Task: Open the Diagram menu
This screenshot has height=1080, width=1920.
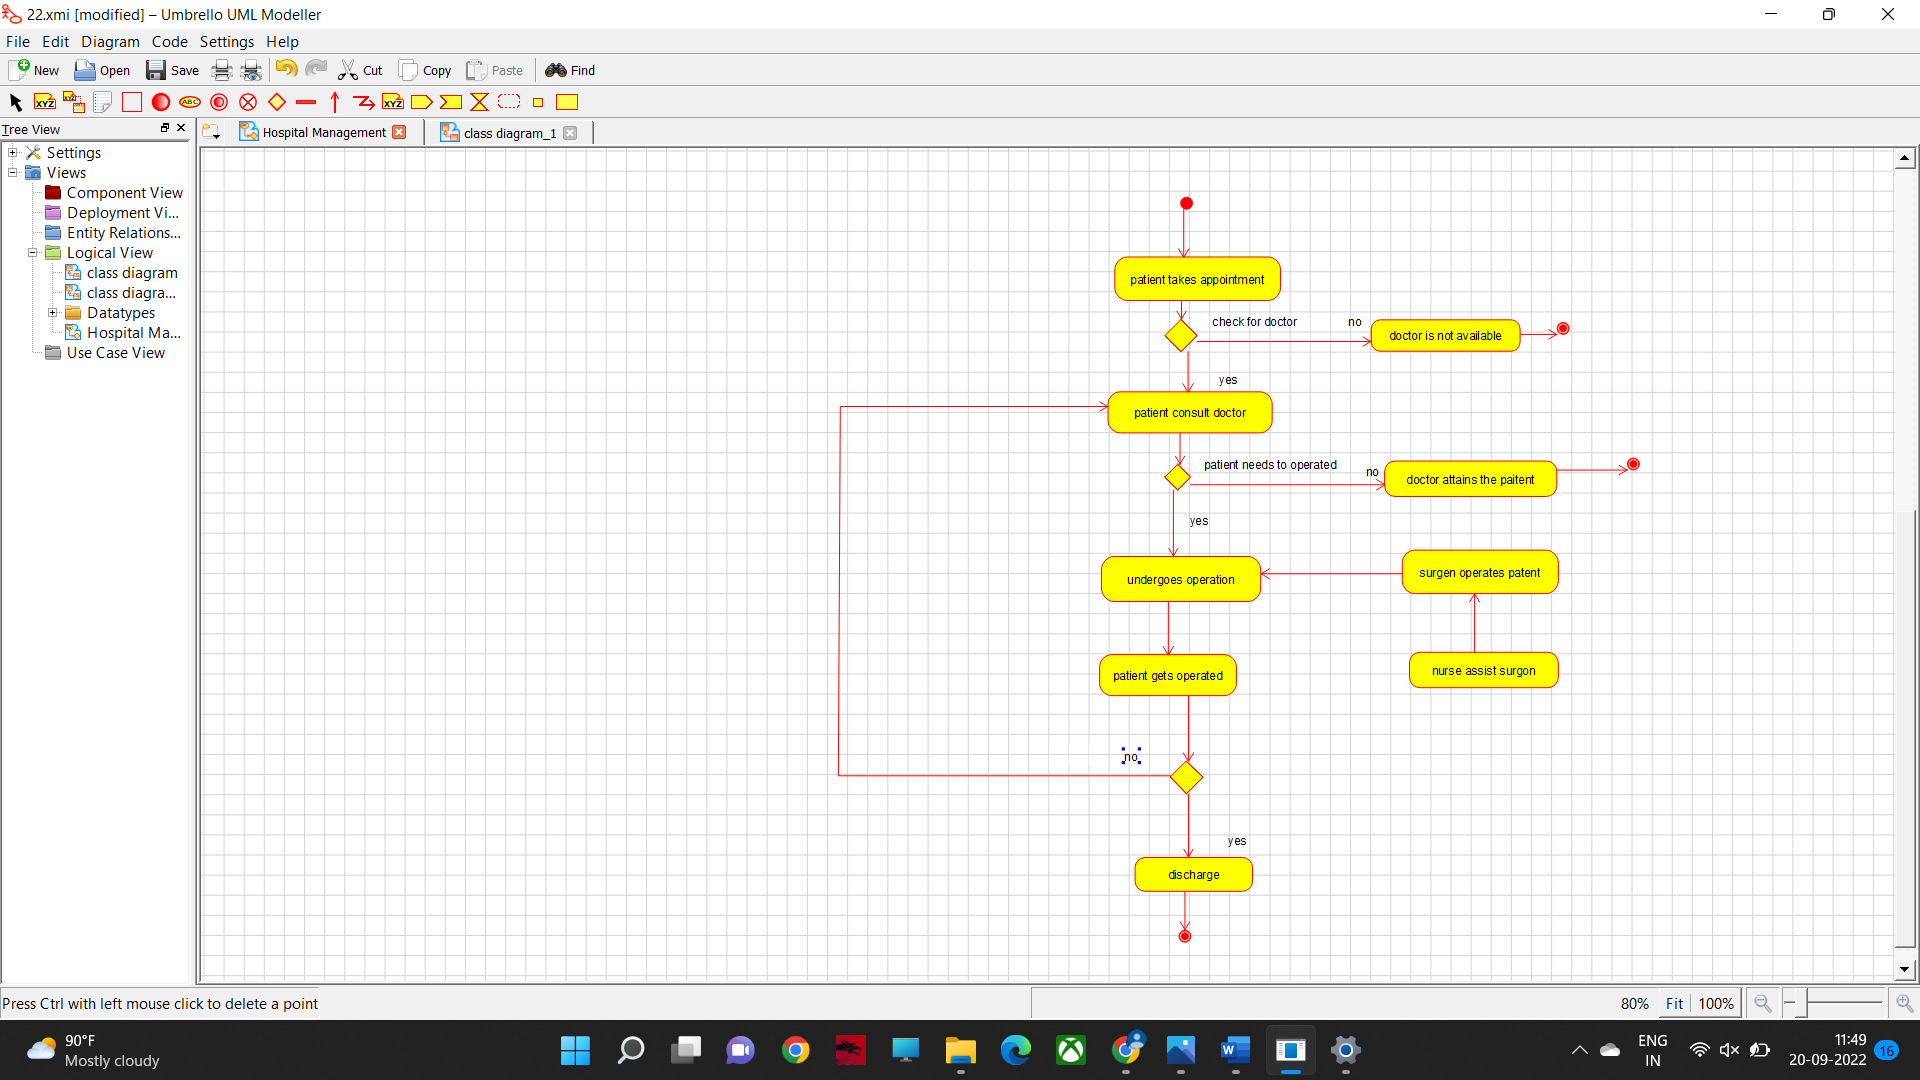Action: point(110,42)
